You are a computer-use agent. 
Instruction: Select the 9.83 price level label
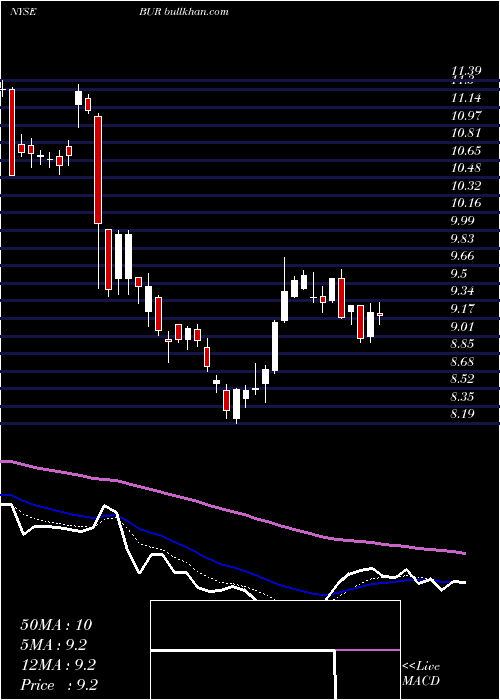click(x=463, y=238)
